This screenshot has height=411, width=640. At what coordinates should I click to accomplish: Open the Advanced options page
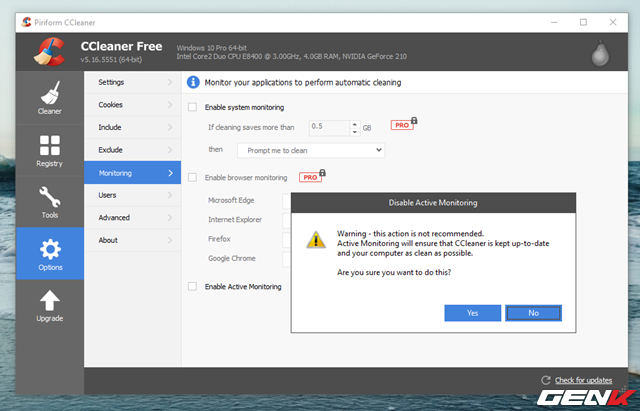(133, 218)
